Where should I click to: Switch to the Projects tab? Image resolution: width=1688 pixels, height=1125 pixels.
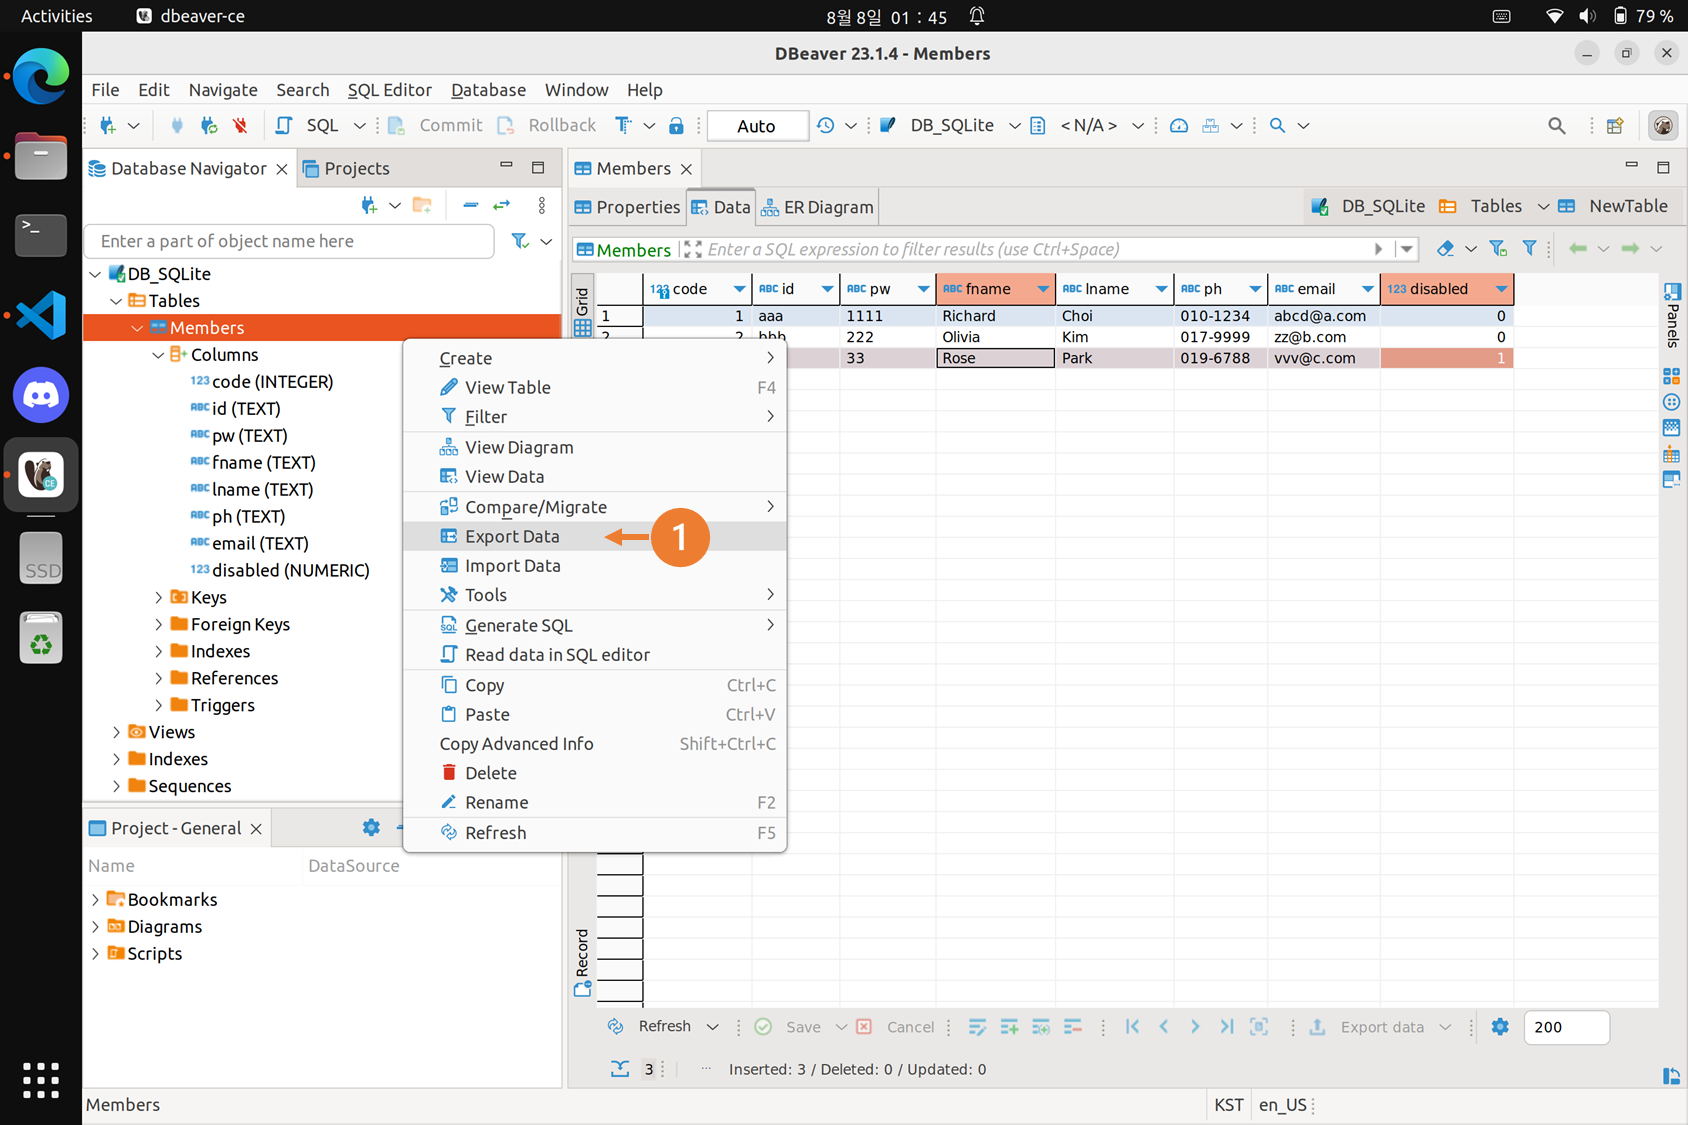(346, 168)
